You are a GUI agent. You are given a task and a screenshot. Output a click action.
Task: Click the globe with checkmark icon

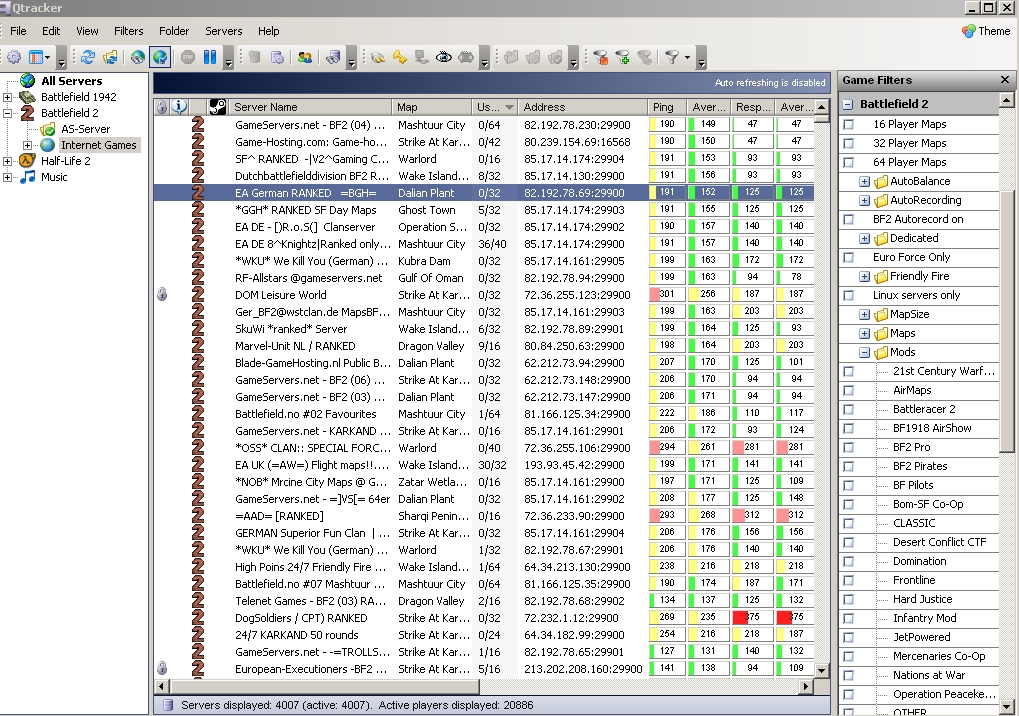tap(160, 57)
